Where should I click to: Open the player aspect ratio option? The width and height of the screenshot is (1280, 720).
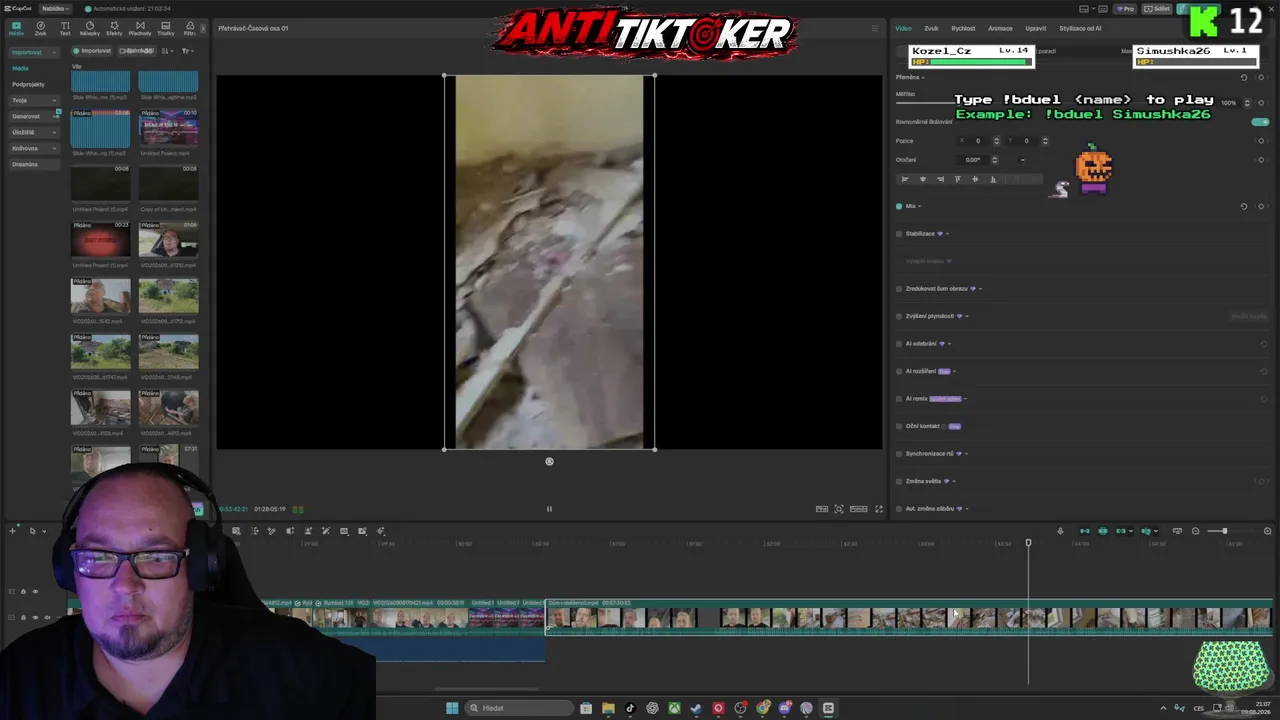tap(858, 509)
